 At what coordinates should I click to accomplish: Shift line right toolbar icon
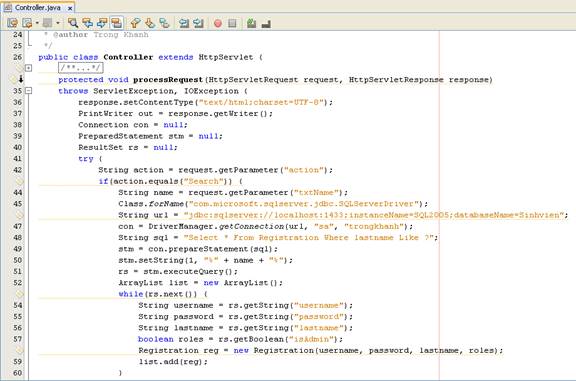(x=198, y=23)
